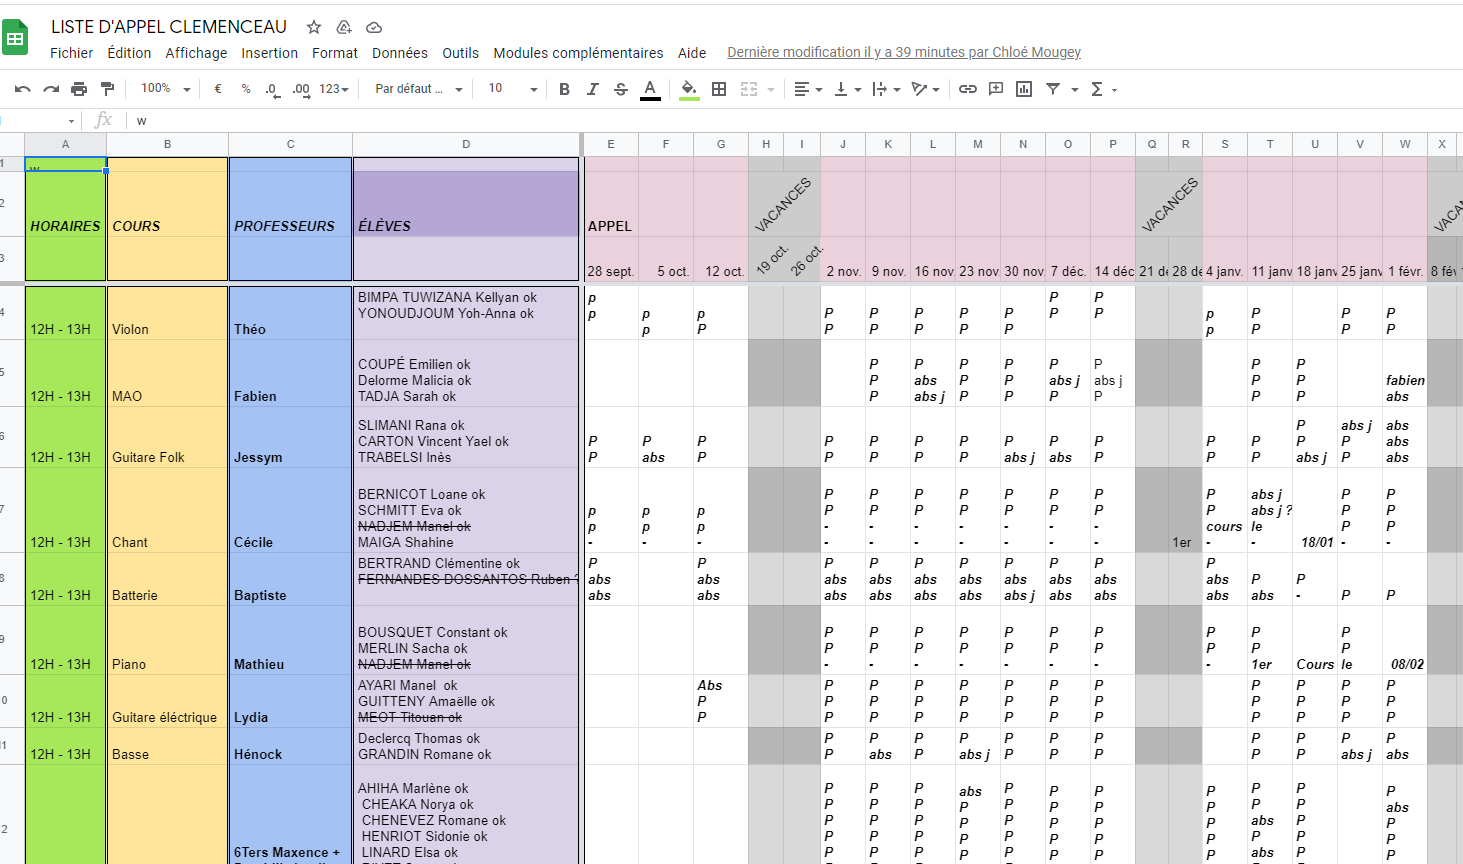
Task: Open the 100% zoom dropdown
Action: click(x=166, y=89)
